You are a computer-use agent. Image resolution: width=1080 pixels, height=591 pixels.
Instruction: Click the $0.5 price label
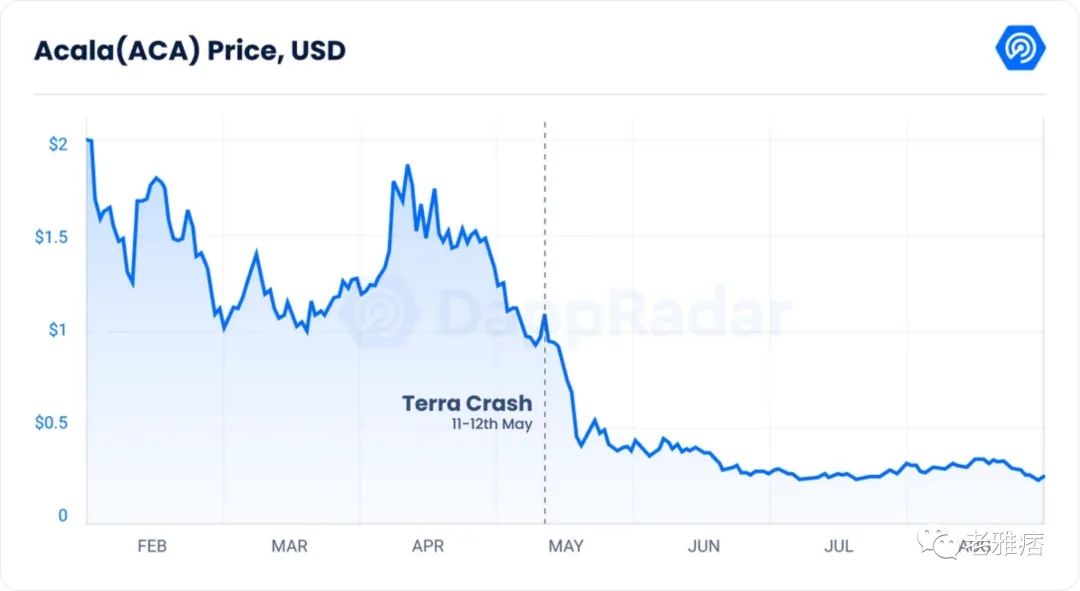[51, 422]
